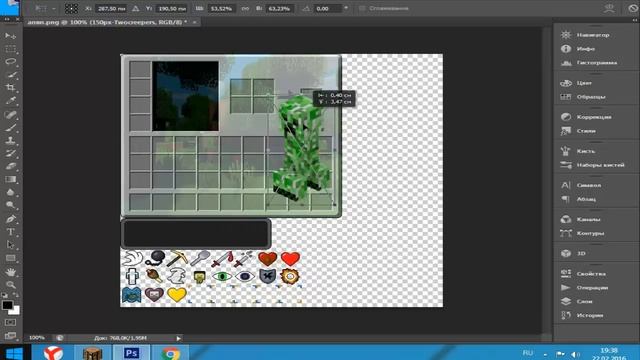Select the Hand tool
The height and width of the screenshot is (360, 640).
(x=10, y=272)
